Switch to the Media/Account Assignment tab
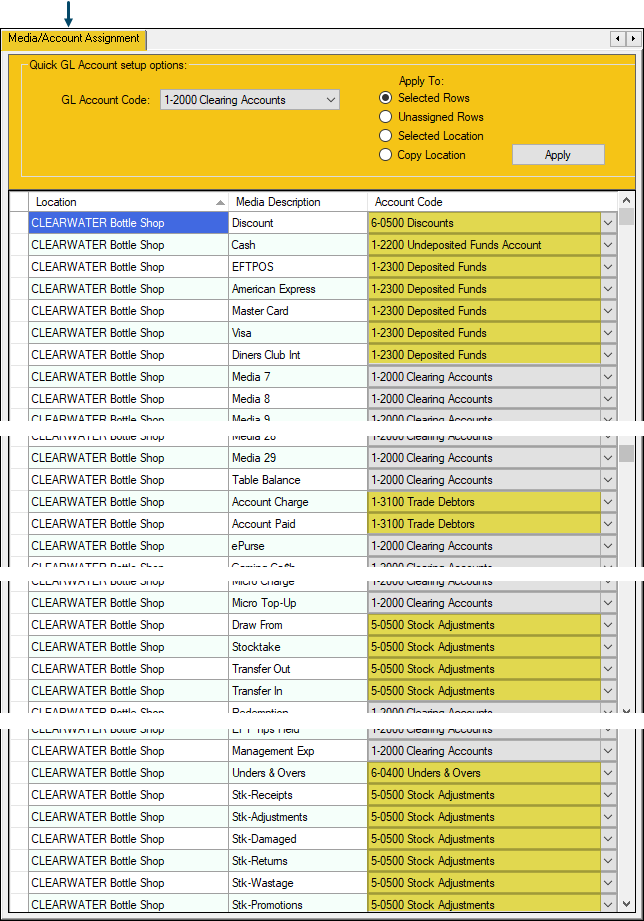This screenshot has height=921, width=644. [x=74, y=39]
